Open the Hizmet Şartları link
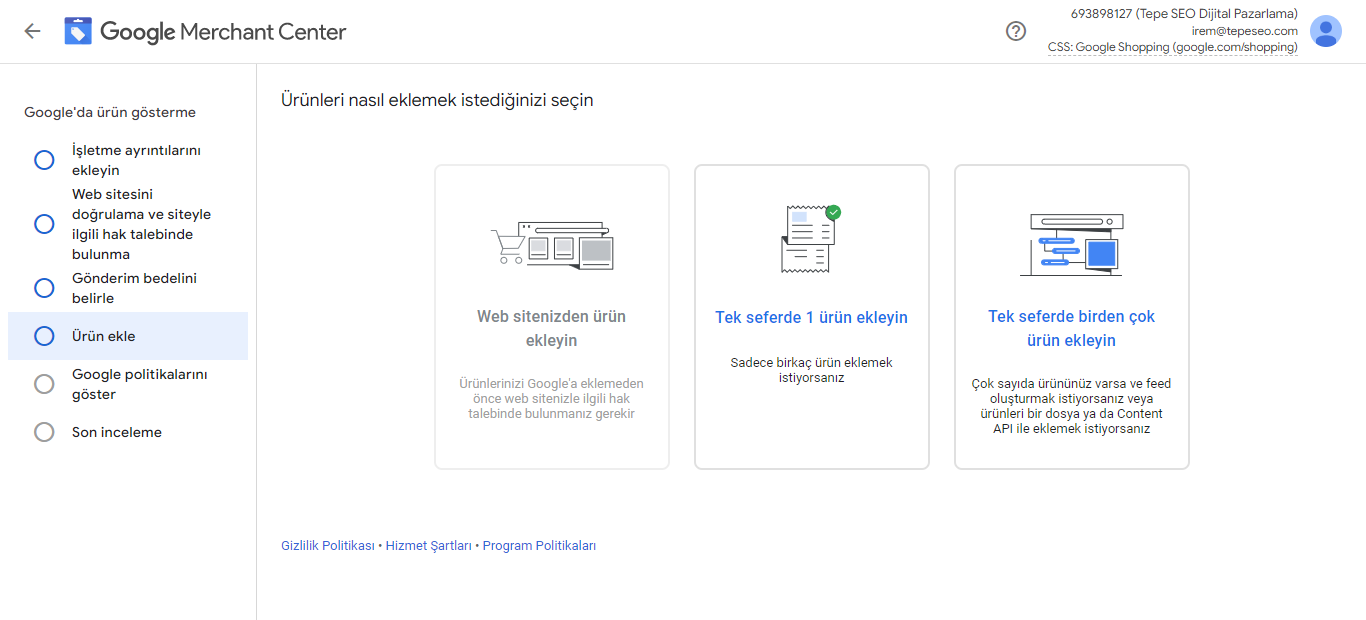1366x620 pixels. [x=428, y=546]
